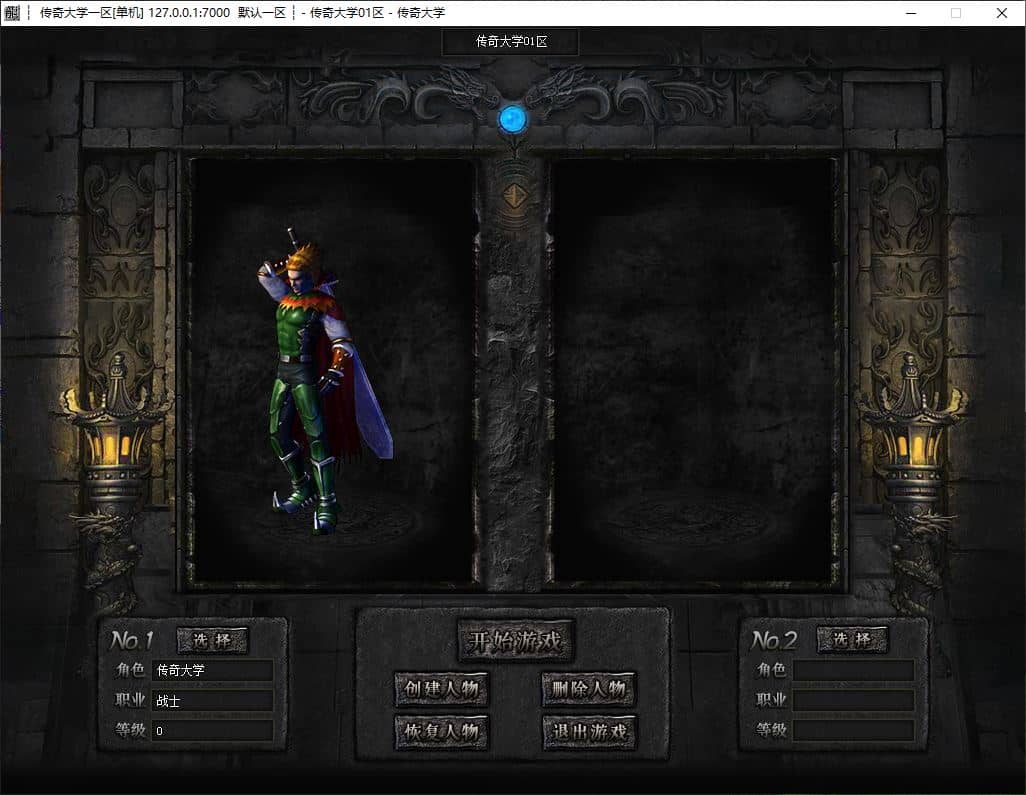Click the No.2 角色 empty name field
This screenshot has width=1026, height=795.
pyautogui.click(x=853, y=670)
